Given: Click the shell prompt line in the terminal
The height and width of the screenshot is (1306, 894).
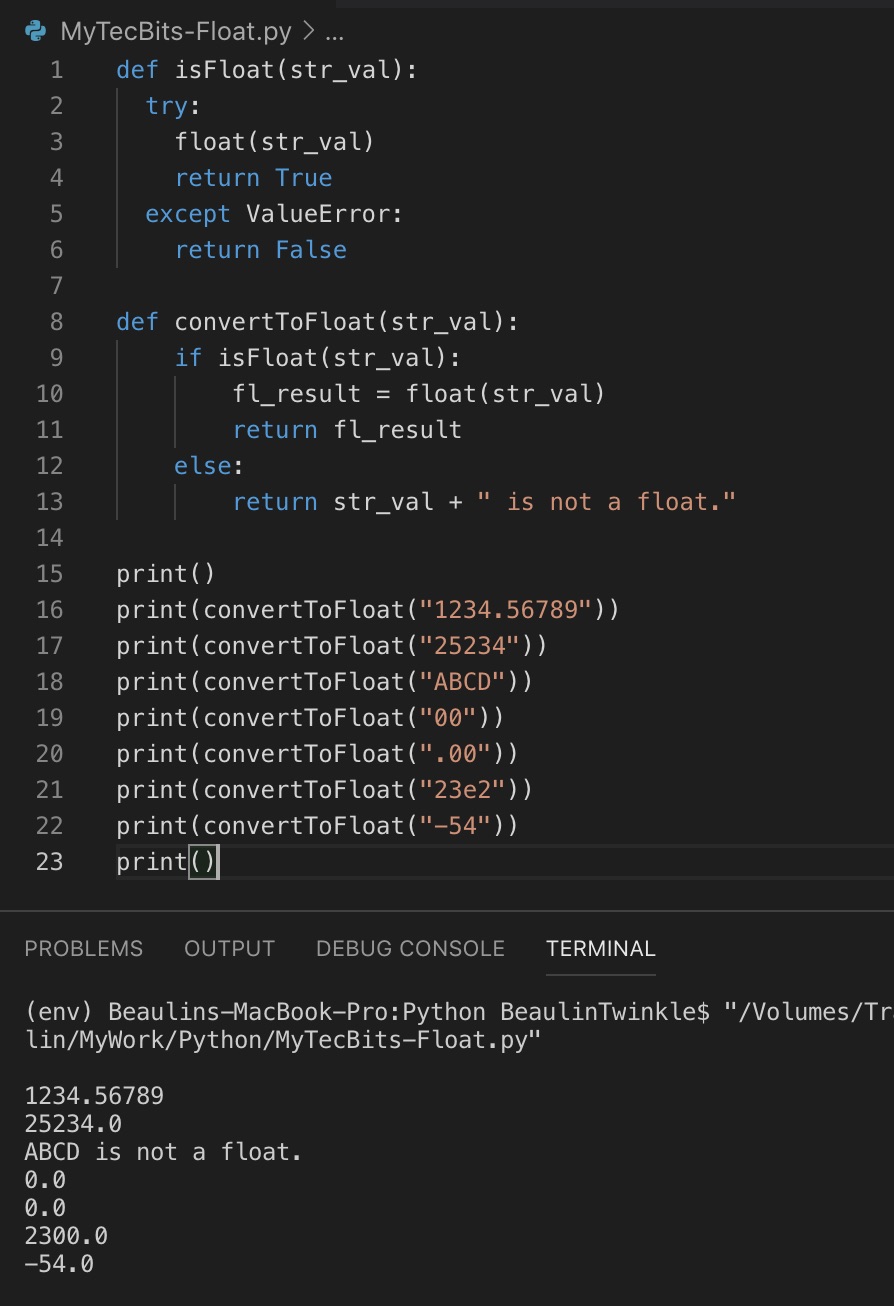Looking at the screenshot, I should [300, 1012].
